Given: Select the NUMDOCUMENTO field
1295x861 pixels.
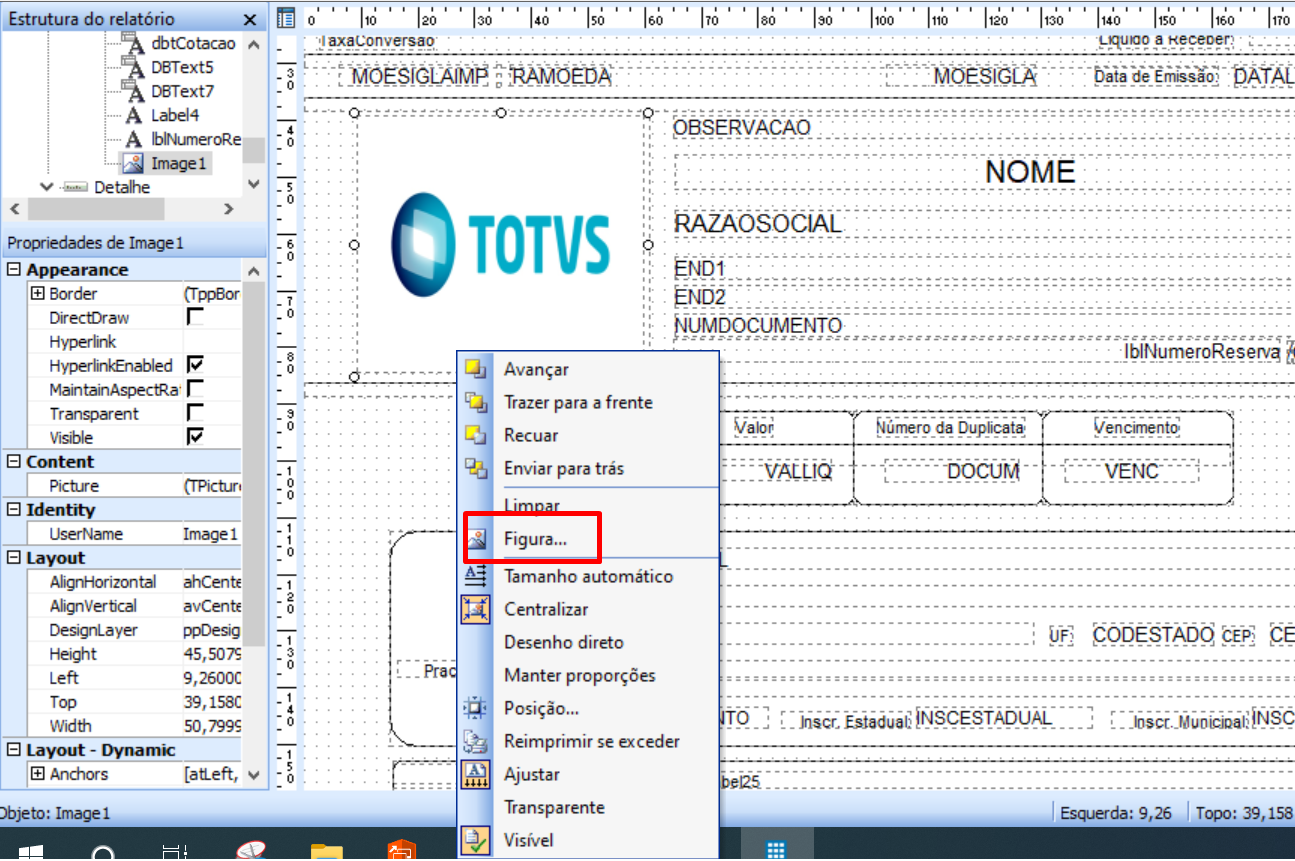Looking at the screenshot, I should pyautogui.click(x=758, y=326).
